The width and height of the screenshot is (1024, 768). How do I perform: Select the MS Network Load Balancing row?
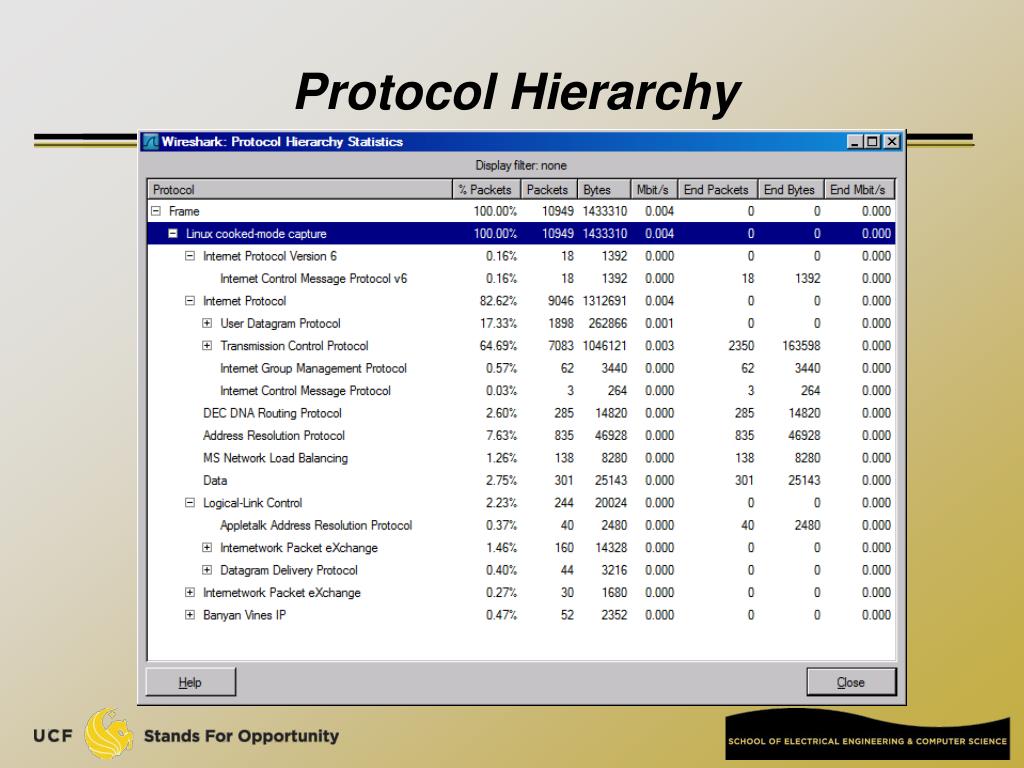pyautogui.click(x=275, y=458)
